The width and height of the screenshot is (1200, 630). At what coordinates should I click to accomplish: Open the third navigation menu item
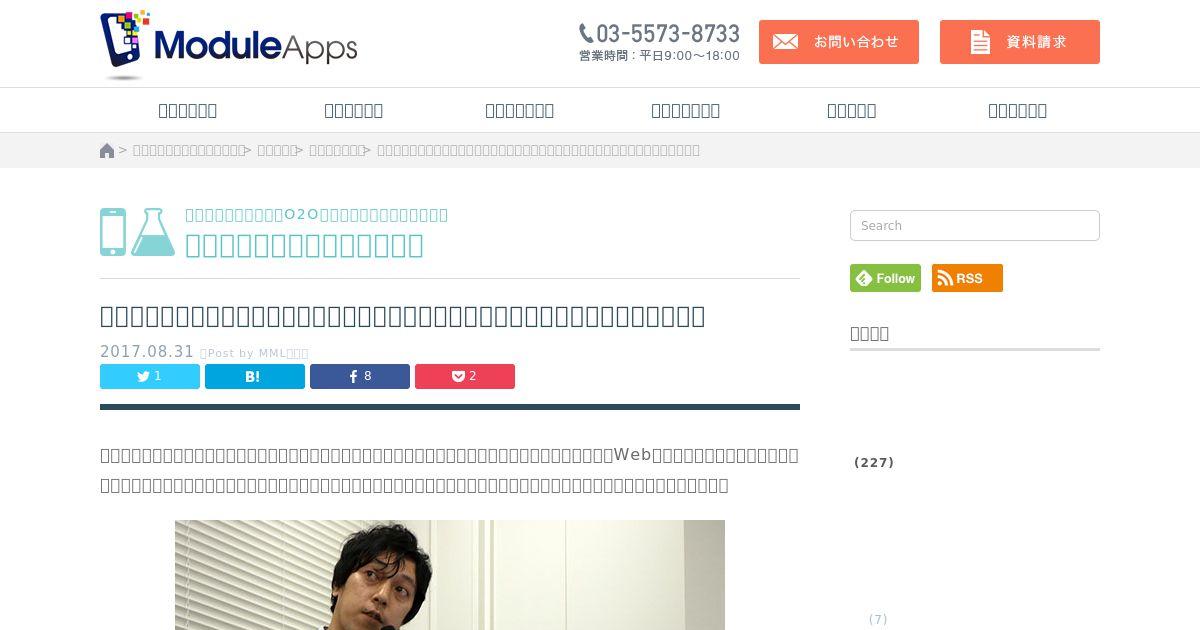tap(520, 110)
